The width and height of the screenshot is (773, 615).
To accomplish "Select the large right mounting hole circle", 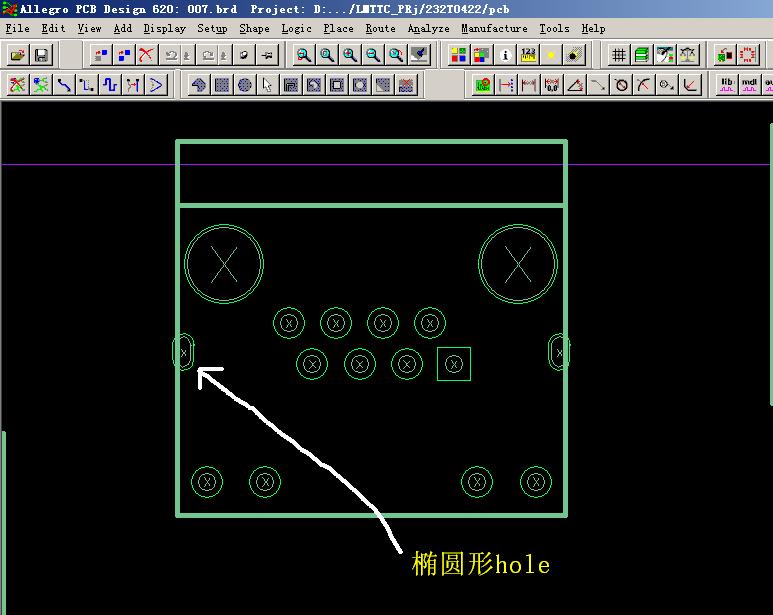I will click(518, 264).
